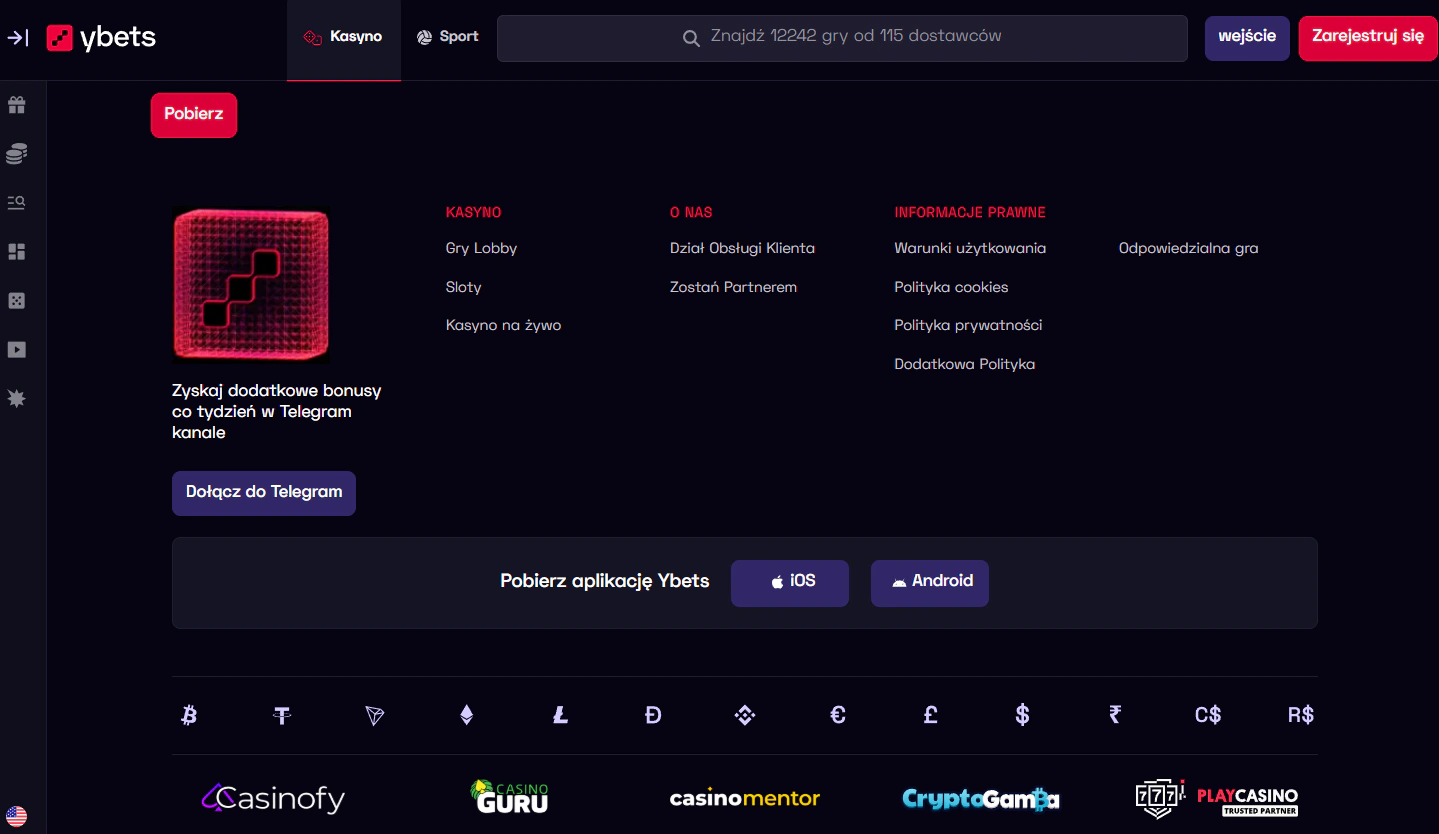The height and width of the screenshot is (834, 1439).
Task: Click the wejście login button
Action: coord(1247,38)
